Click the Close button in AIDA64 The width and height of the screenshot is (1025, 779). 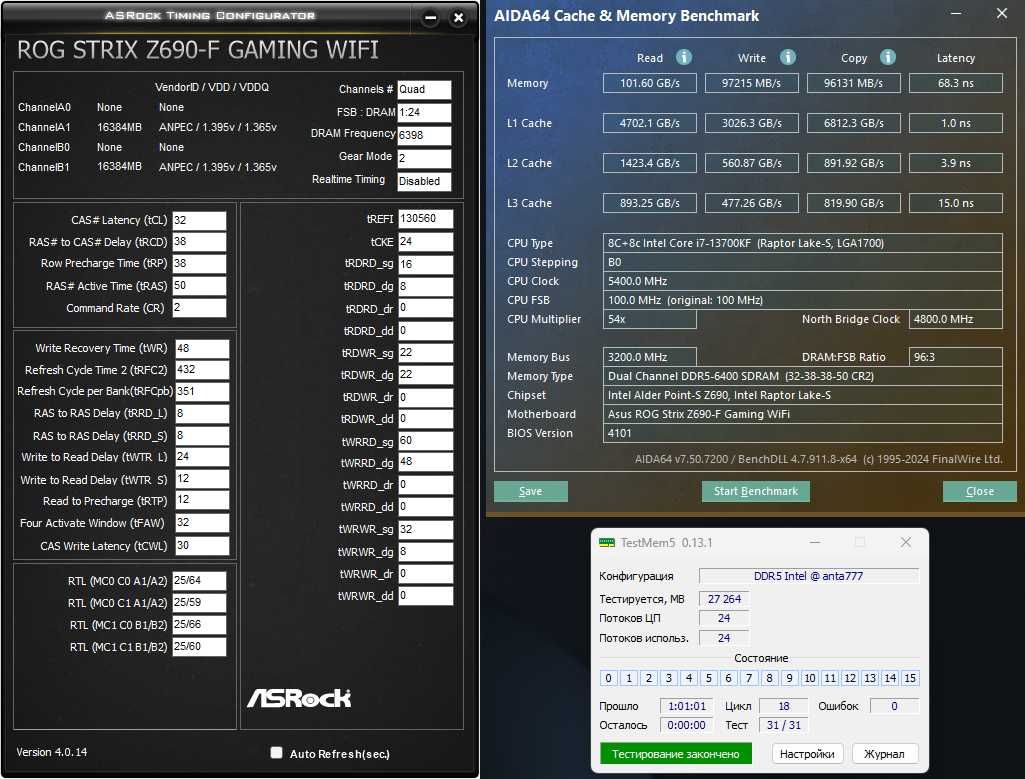click(x=979, y=491)
